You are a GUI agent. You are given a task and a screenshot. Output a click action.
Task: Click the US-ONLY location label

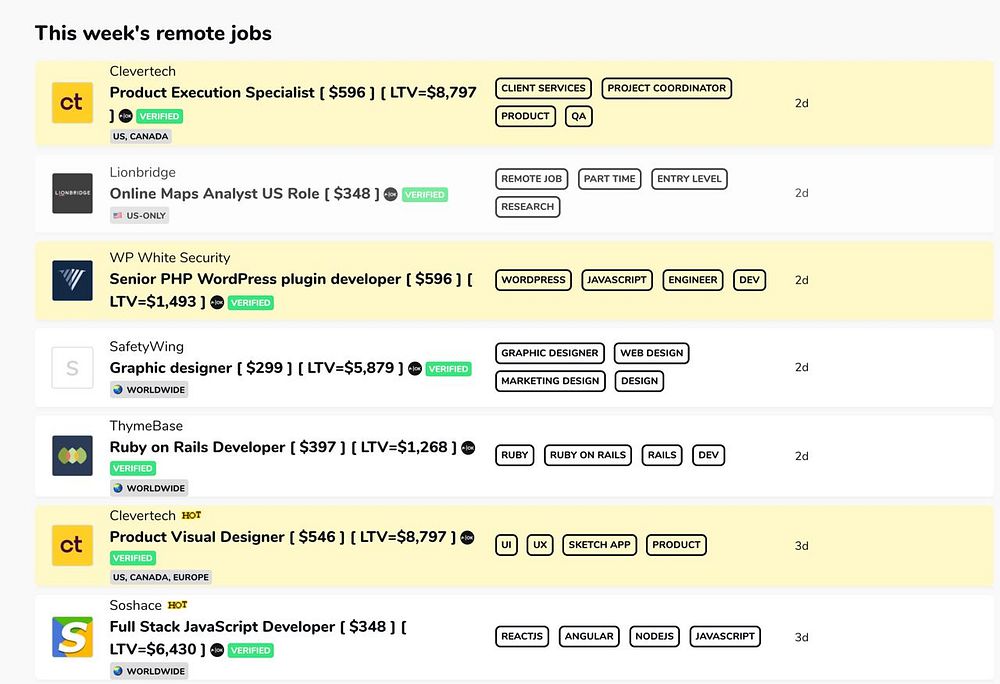pos(140,215)
